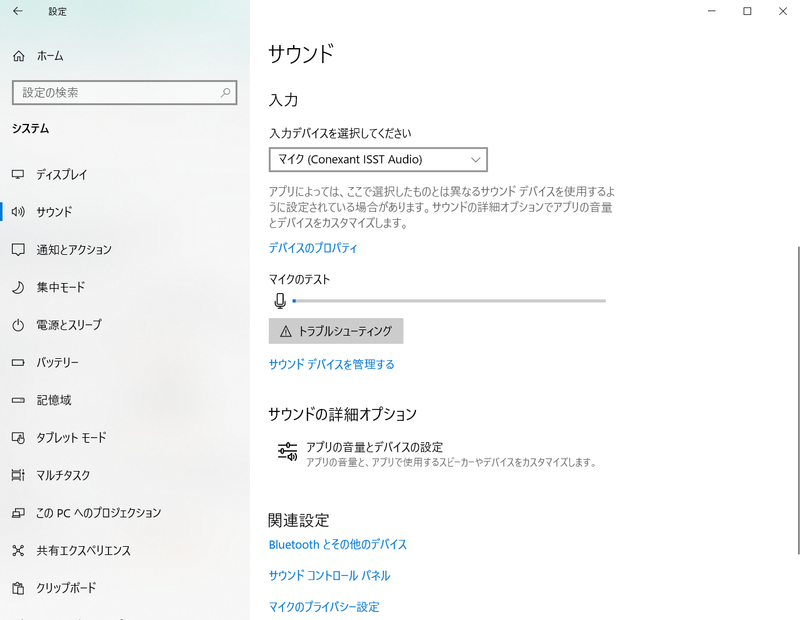
Task: Open タブレット モード settings page
Action: (x=71, y=438)
